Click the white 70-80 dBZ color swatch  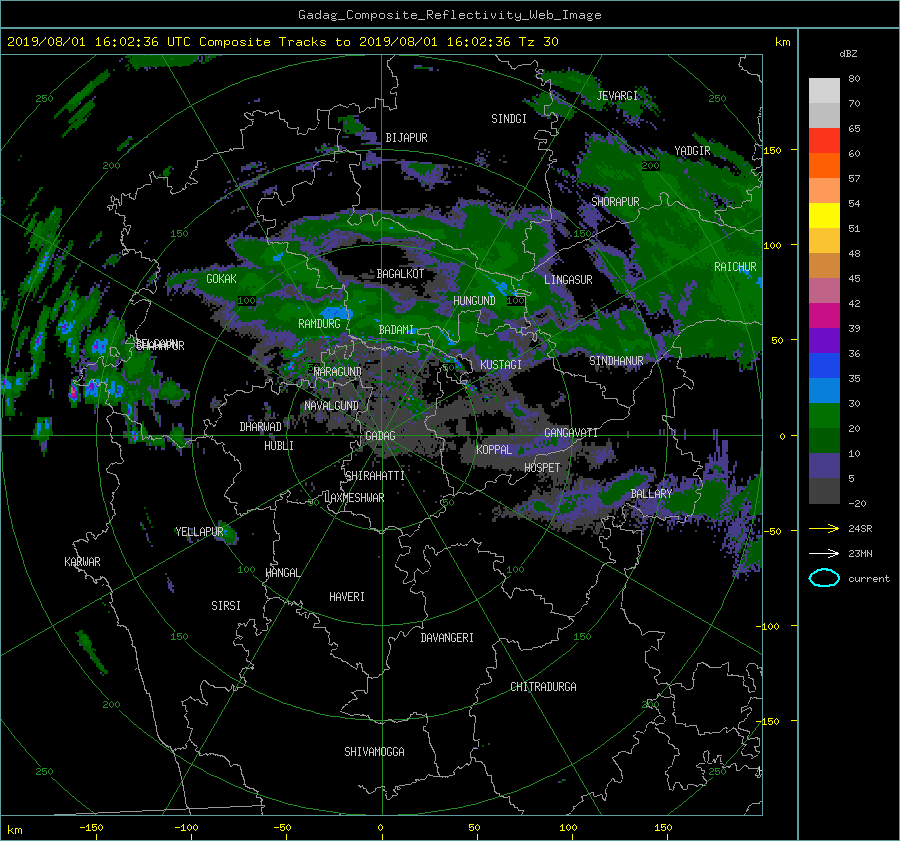(824, 91)
